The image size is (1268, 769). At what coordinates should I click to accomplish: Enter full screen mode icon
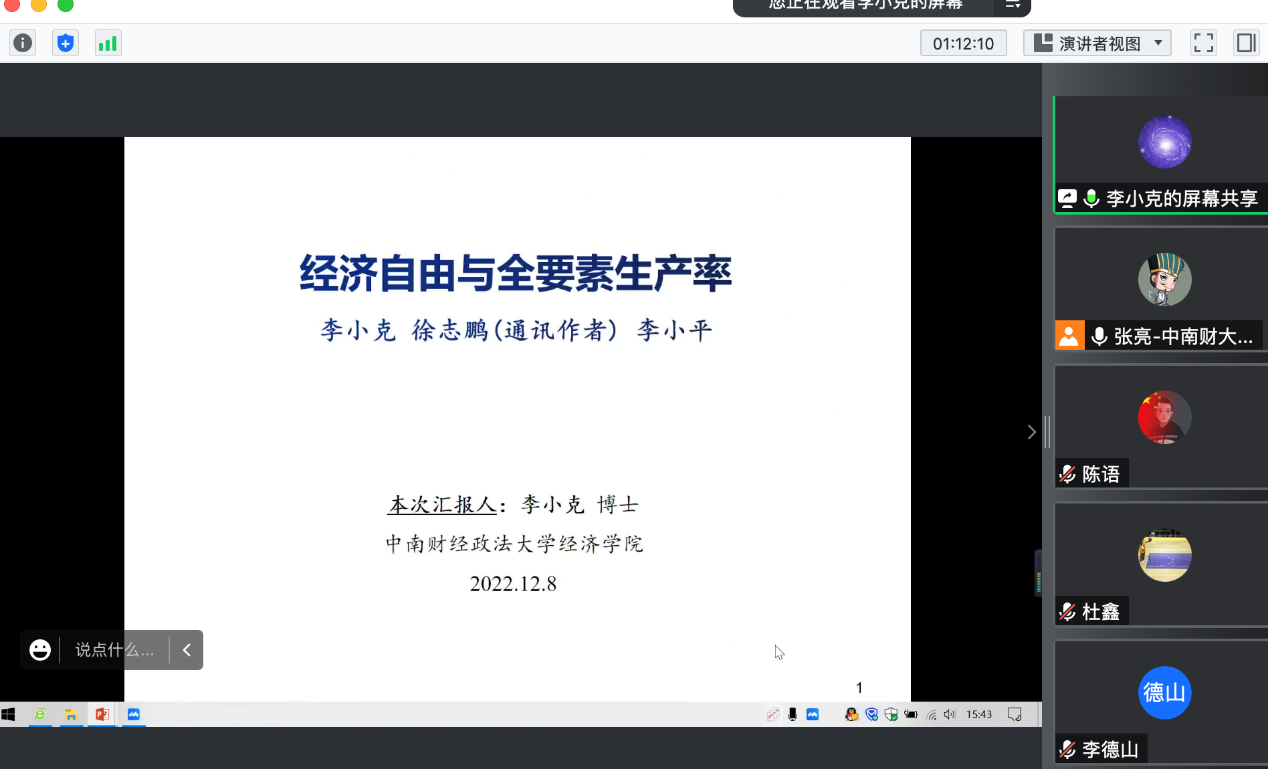click(x=1203, y=43)
